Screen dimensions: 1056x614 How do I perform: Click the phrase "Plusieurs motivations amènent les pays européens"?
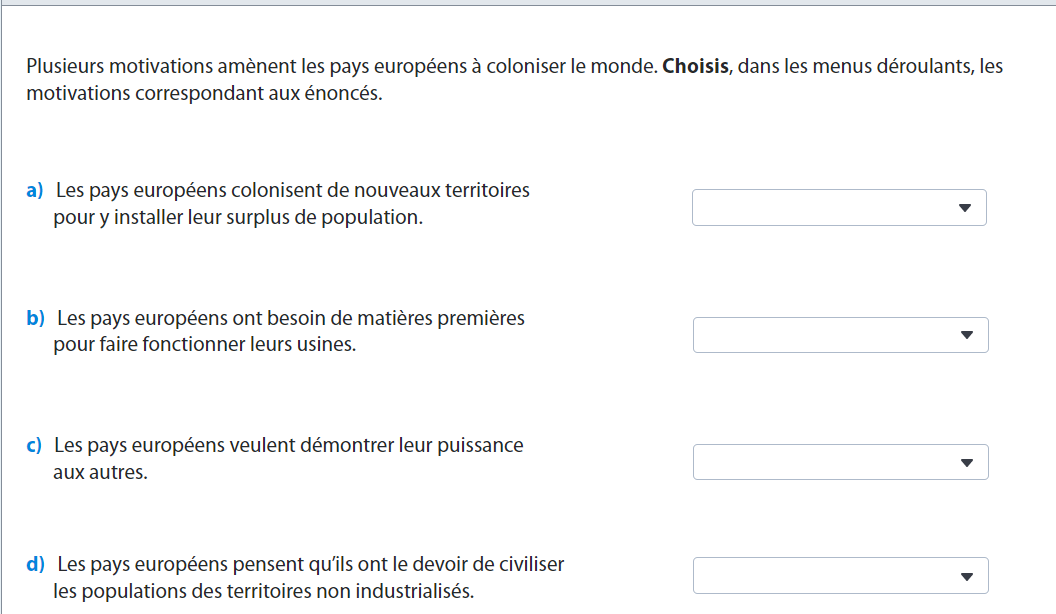point(246,67)
